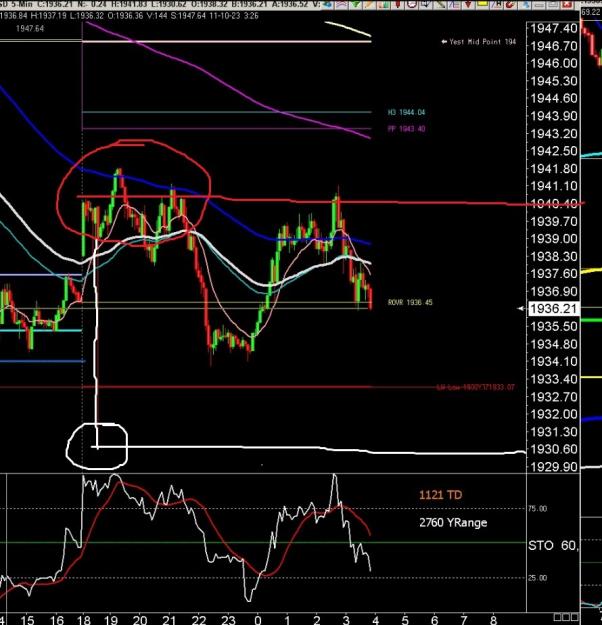The height and width of the screenshot is (625, 602).
Task: Click the 0 hour label on time axis
Action: (x=258, y=620)
